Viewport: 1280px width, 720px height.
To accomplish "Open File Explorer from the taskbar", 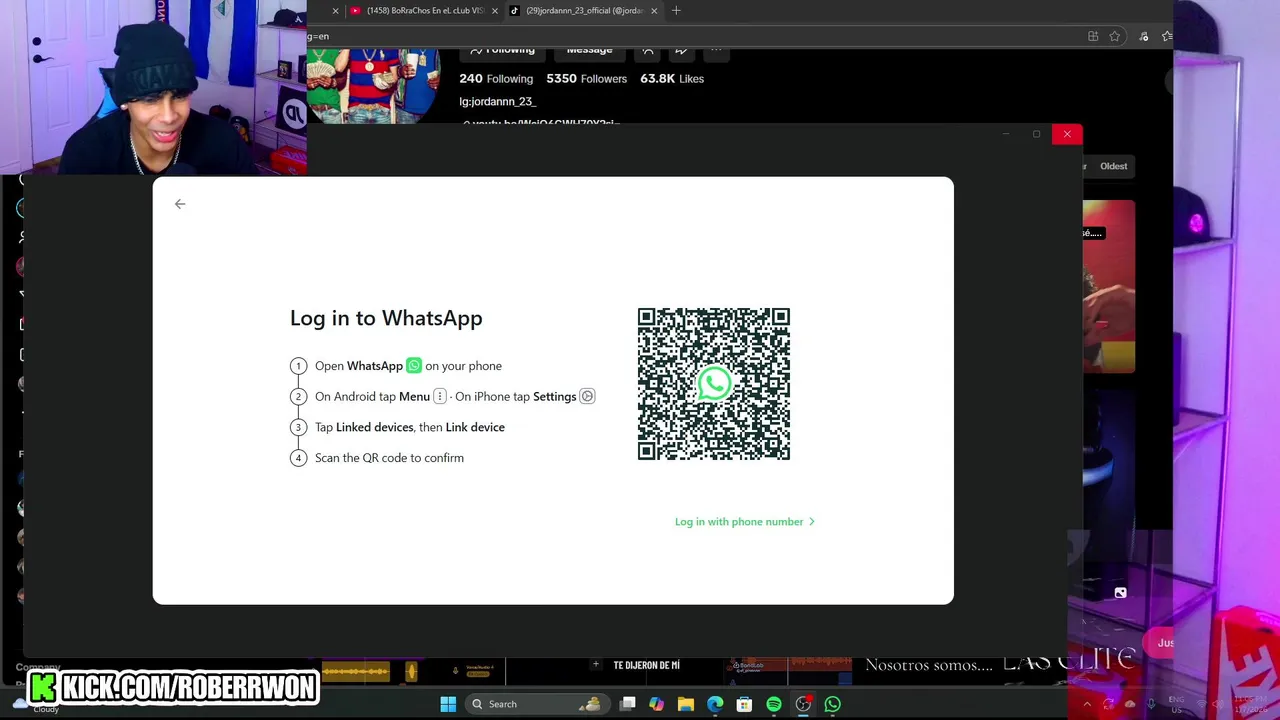I will pyautogui.click(x=686, y=704).
